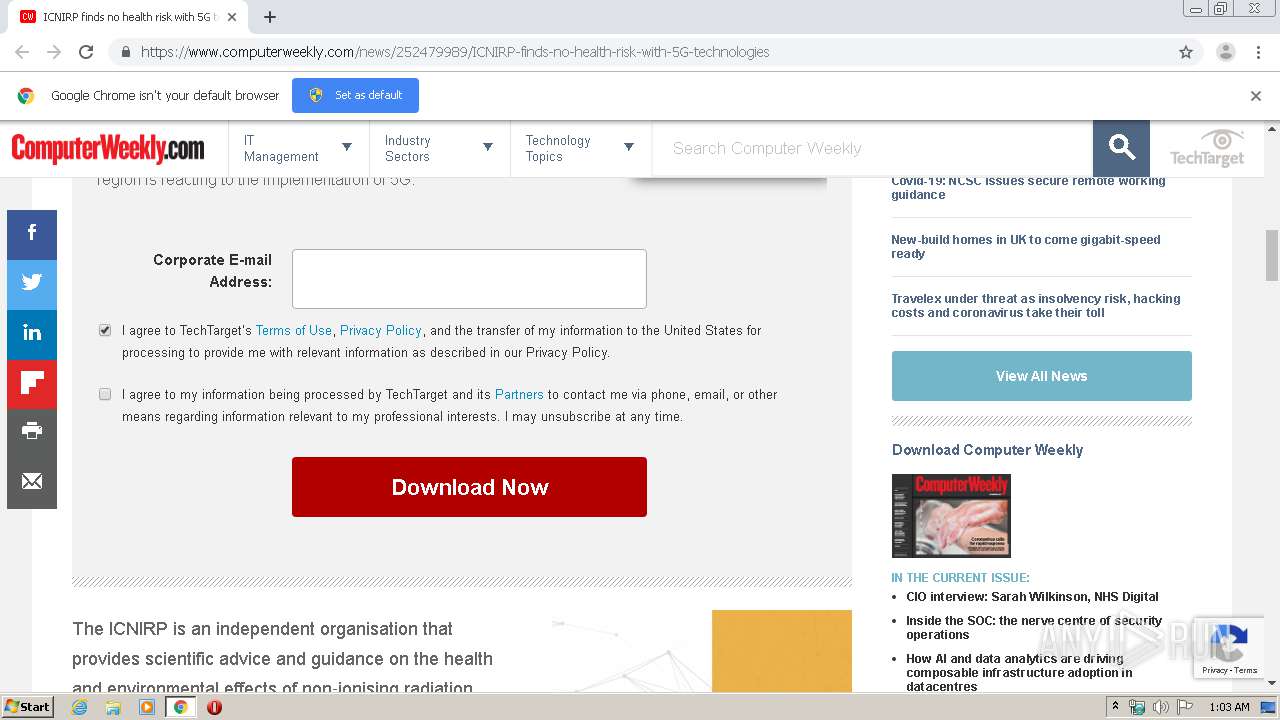Show hidden system tray icons
1280x720 pixels.
(x=1115, y=707)
